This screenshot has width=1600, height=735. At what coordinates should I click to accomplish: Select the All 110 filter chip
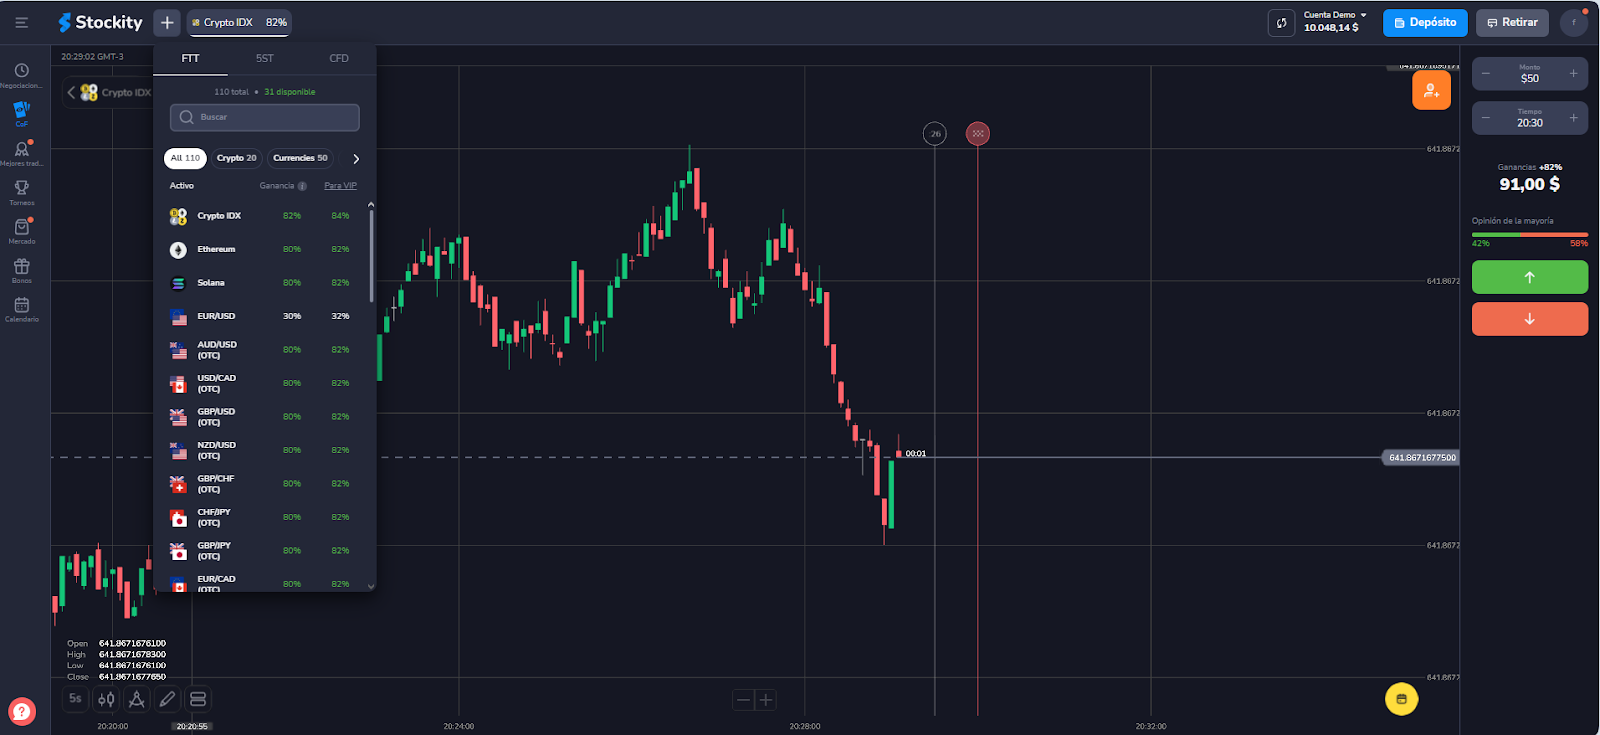click(185, 158)
